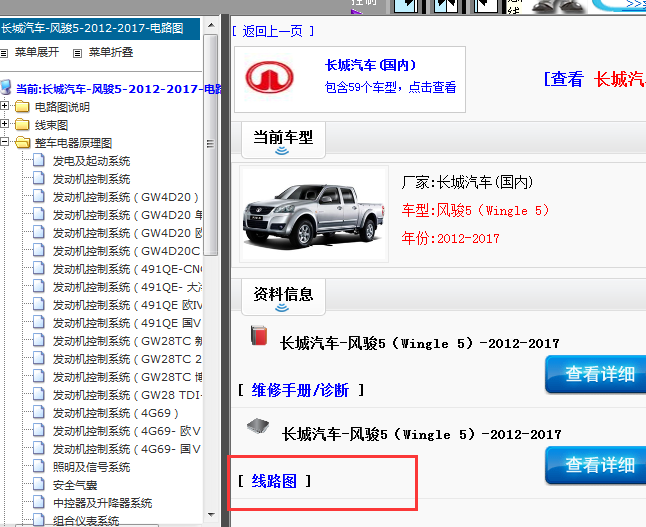Open the 长城汽车 (国内) brand link
The width and height of the screenshot is (646, 527).
(370, 65)
